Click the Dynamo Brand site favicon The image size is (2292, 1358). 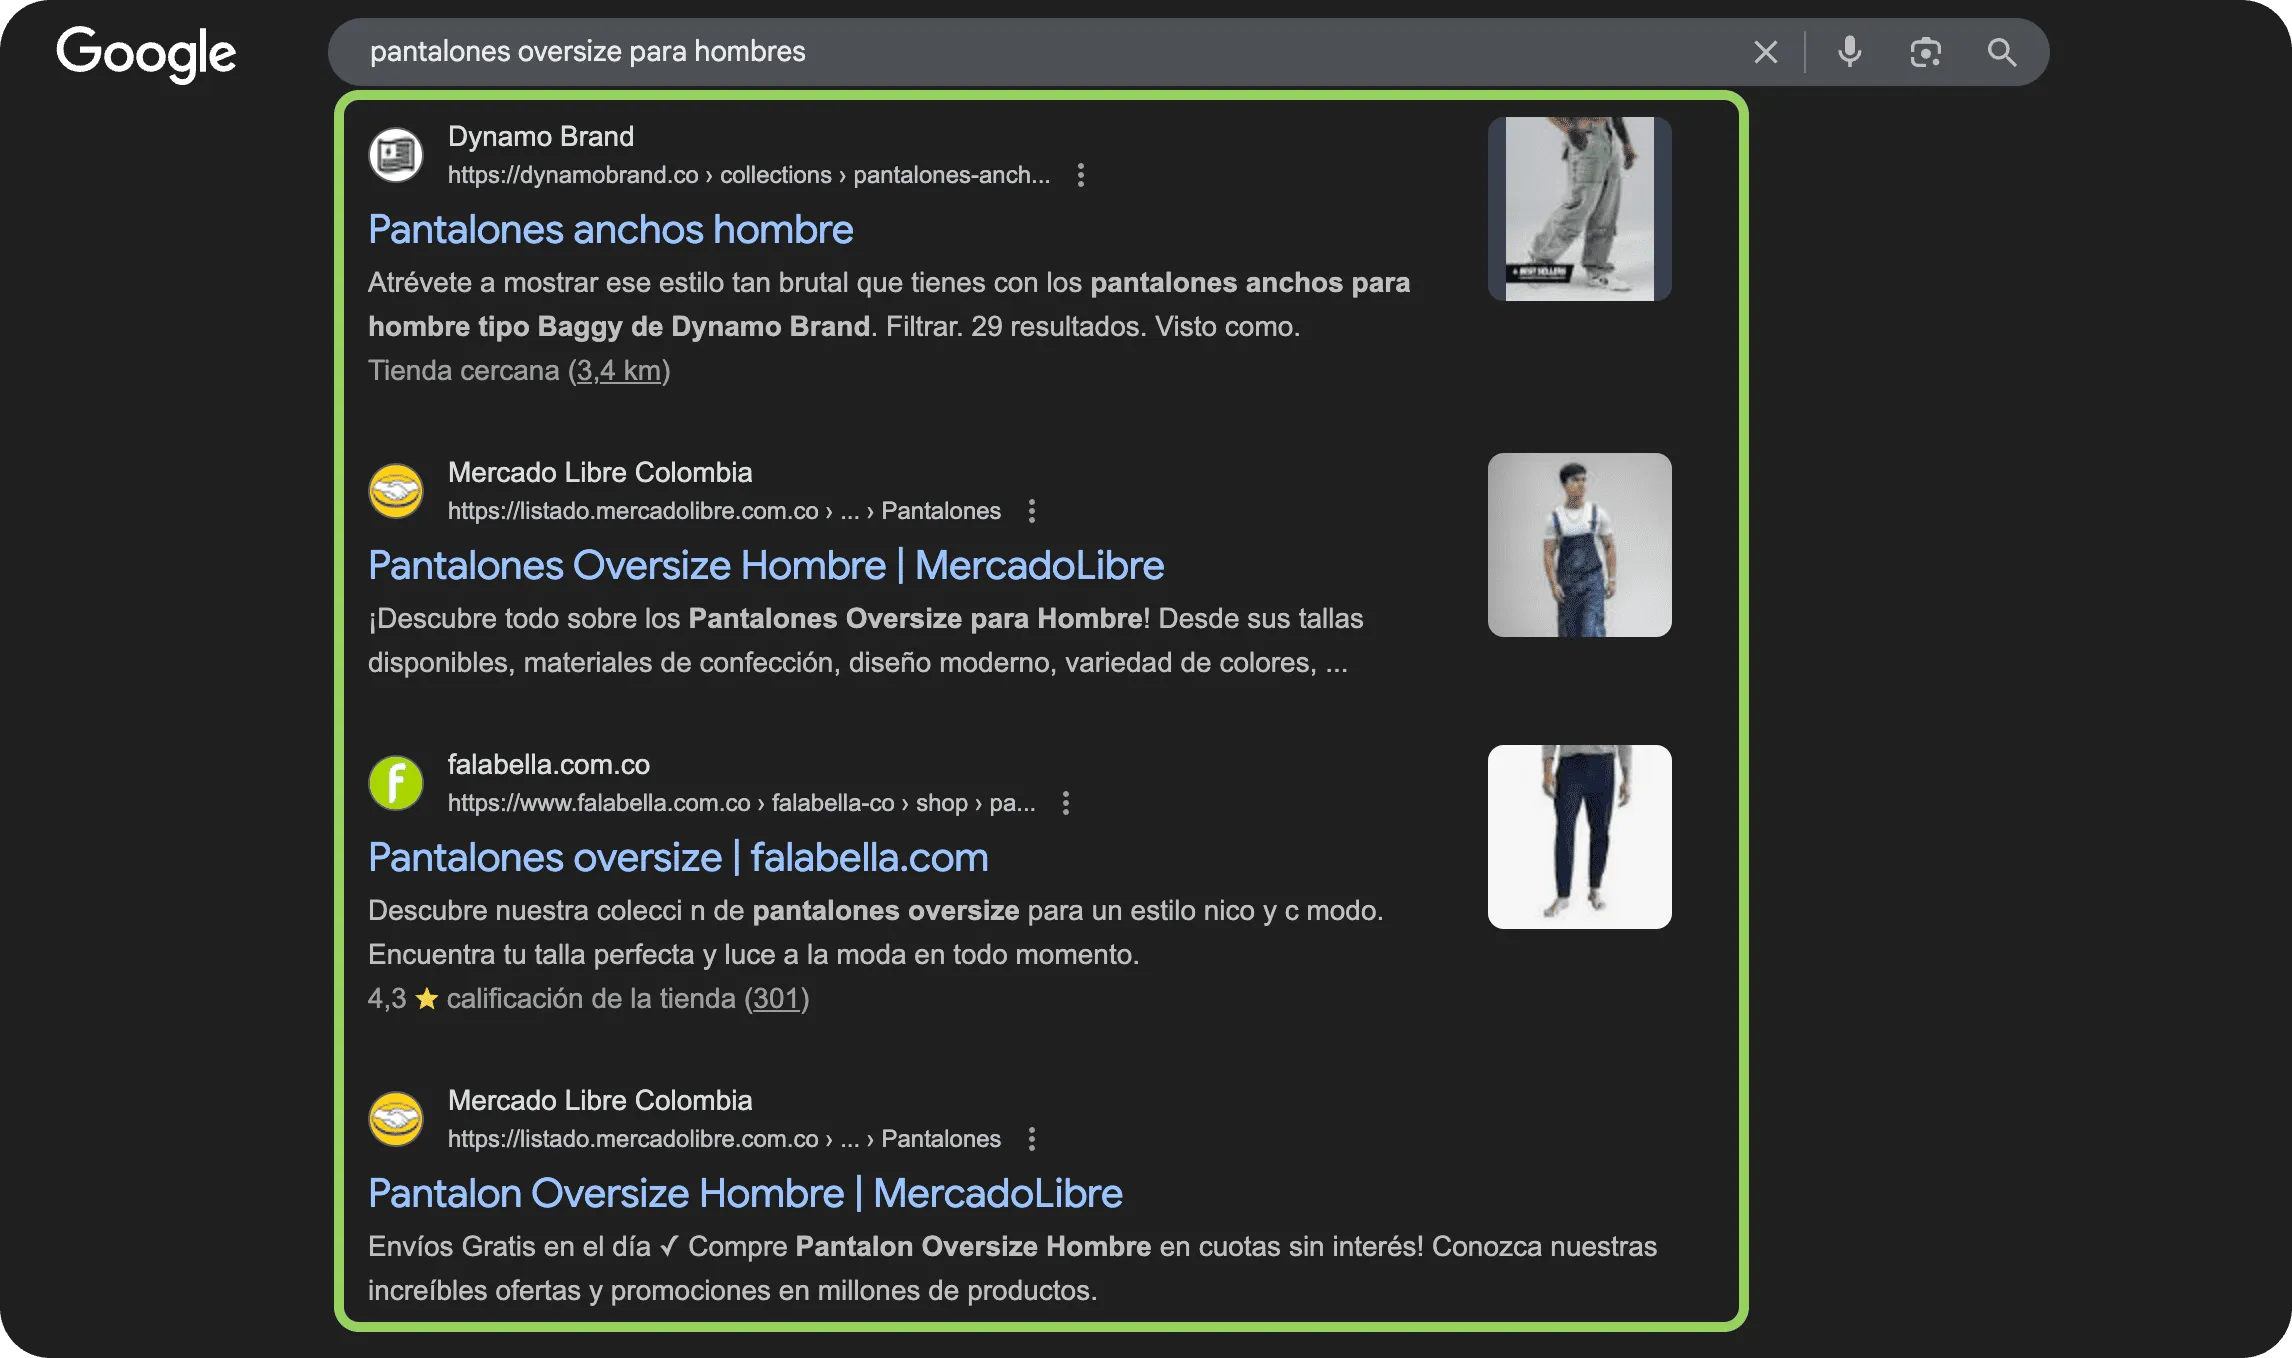[396, 155]
